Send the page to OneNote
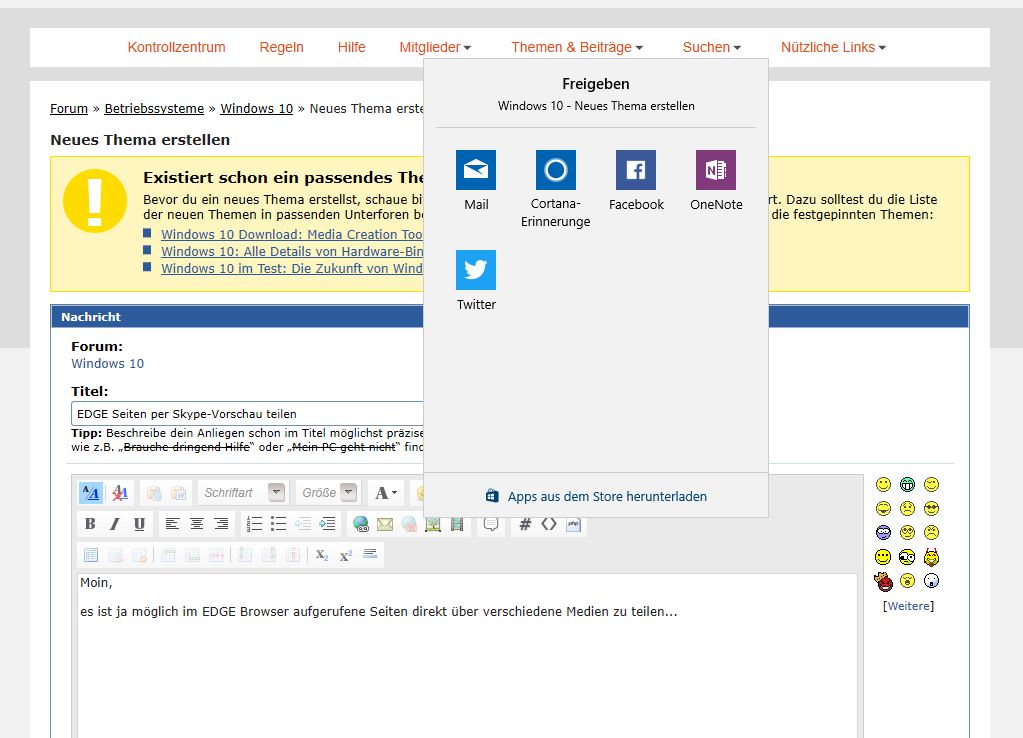 716,170
